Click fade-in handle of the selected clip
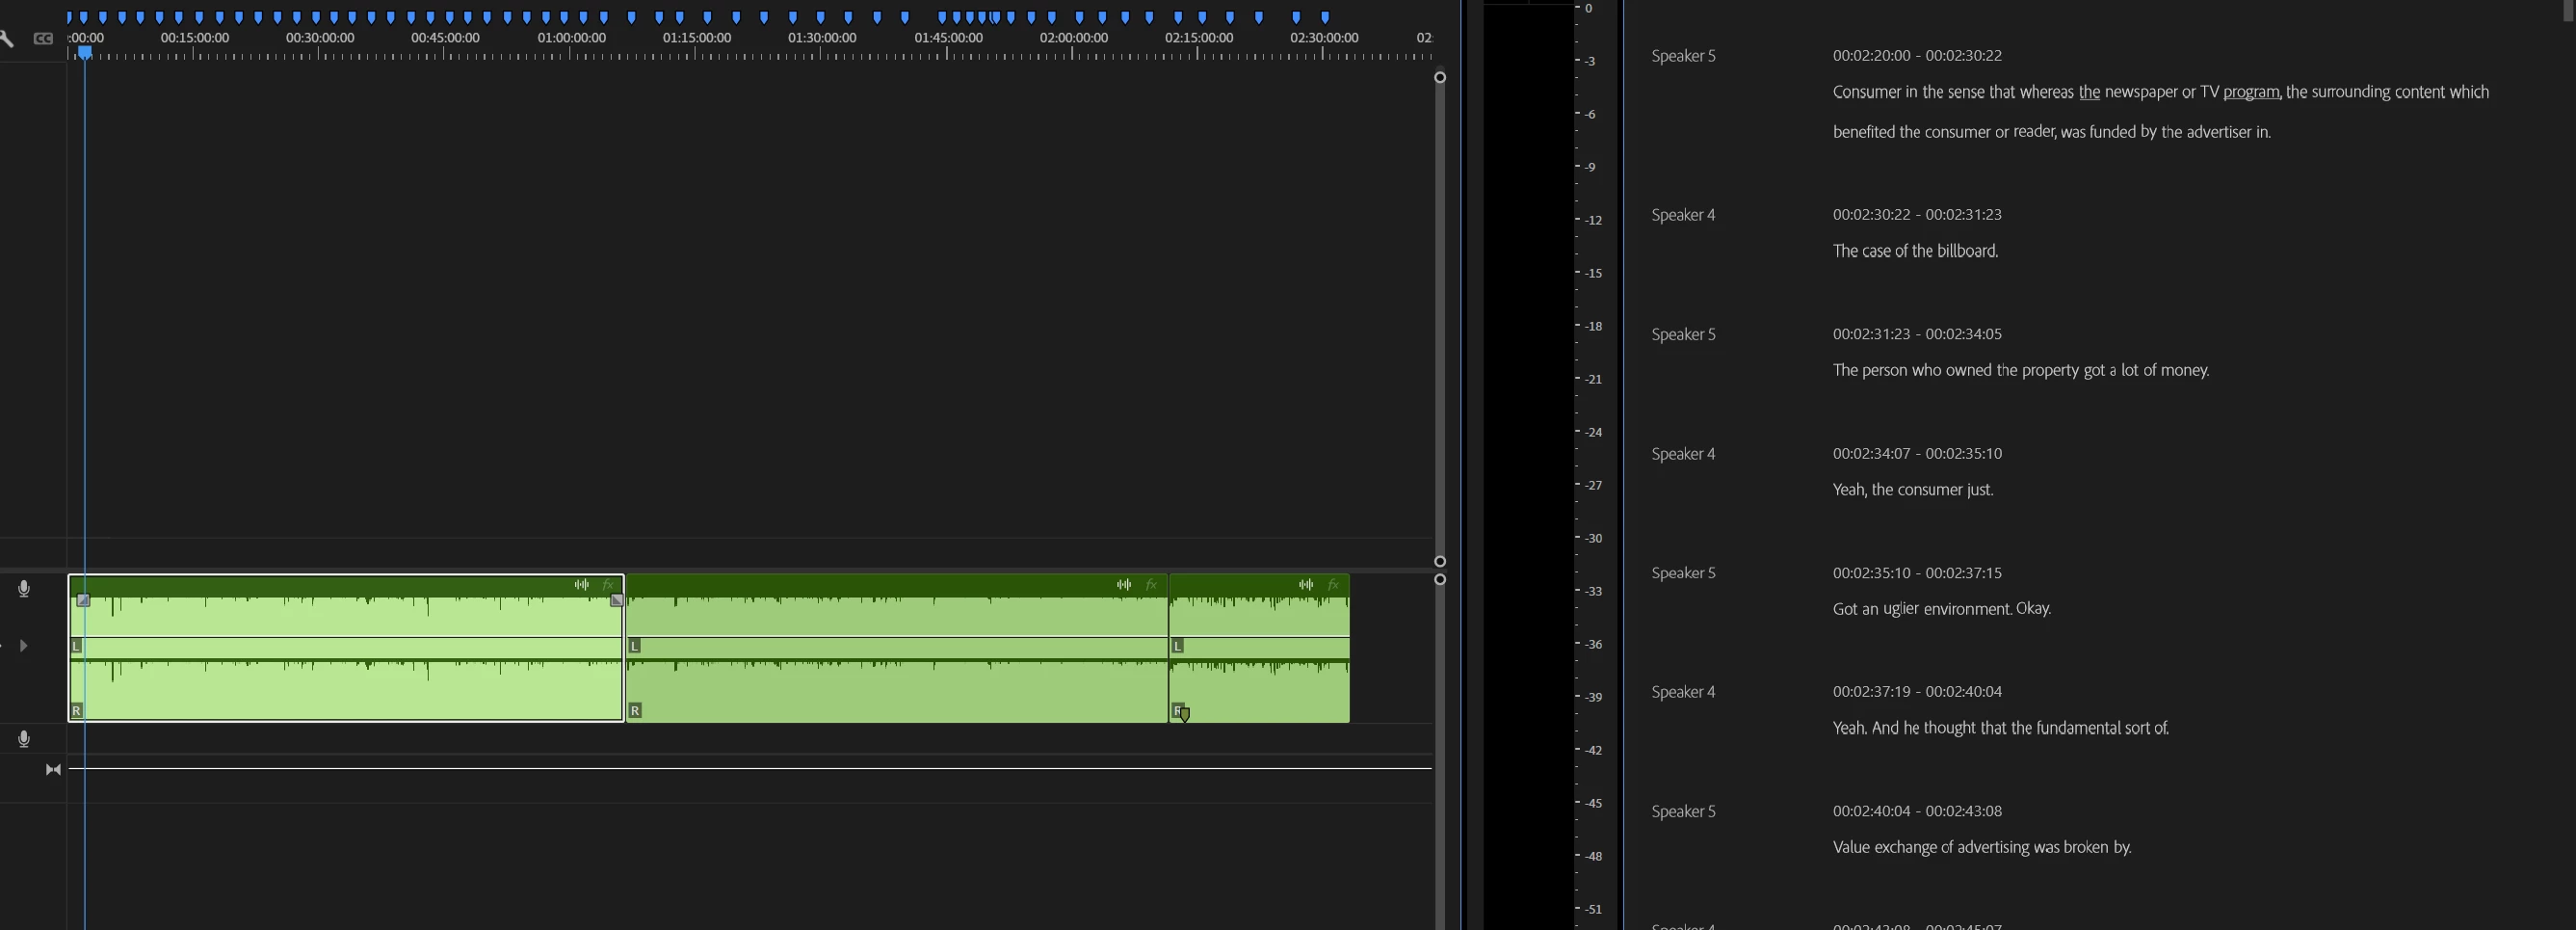 click(x=84, y=601)
